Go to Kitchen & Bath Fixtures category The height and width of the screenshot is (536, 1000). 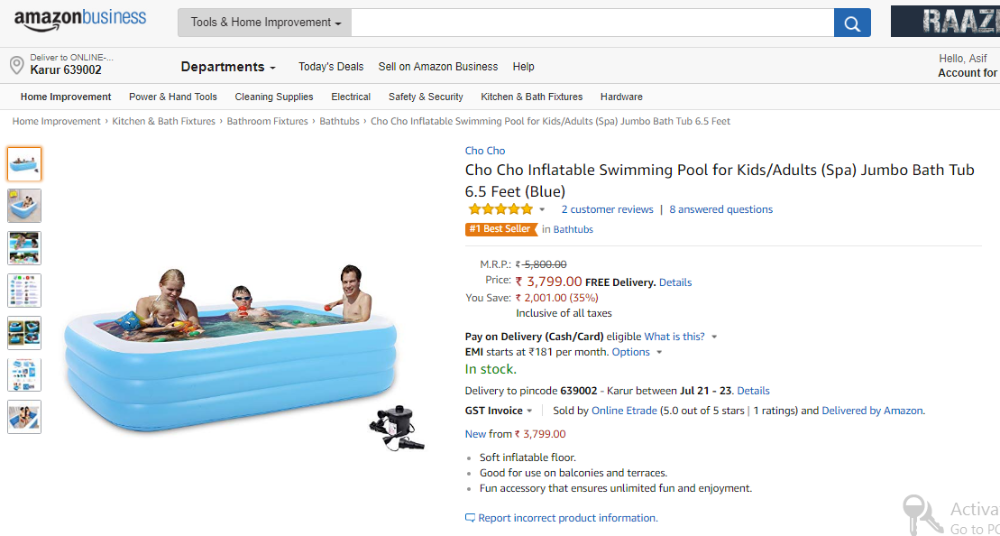point(531,97)
